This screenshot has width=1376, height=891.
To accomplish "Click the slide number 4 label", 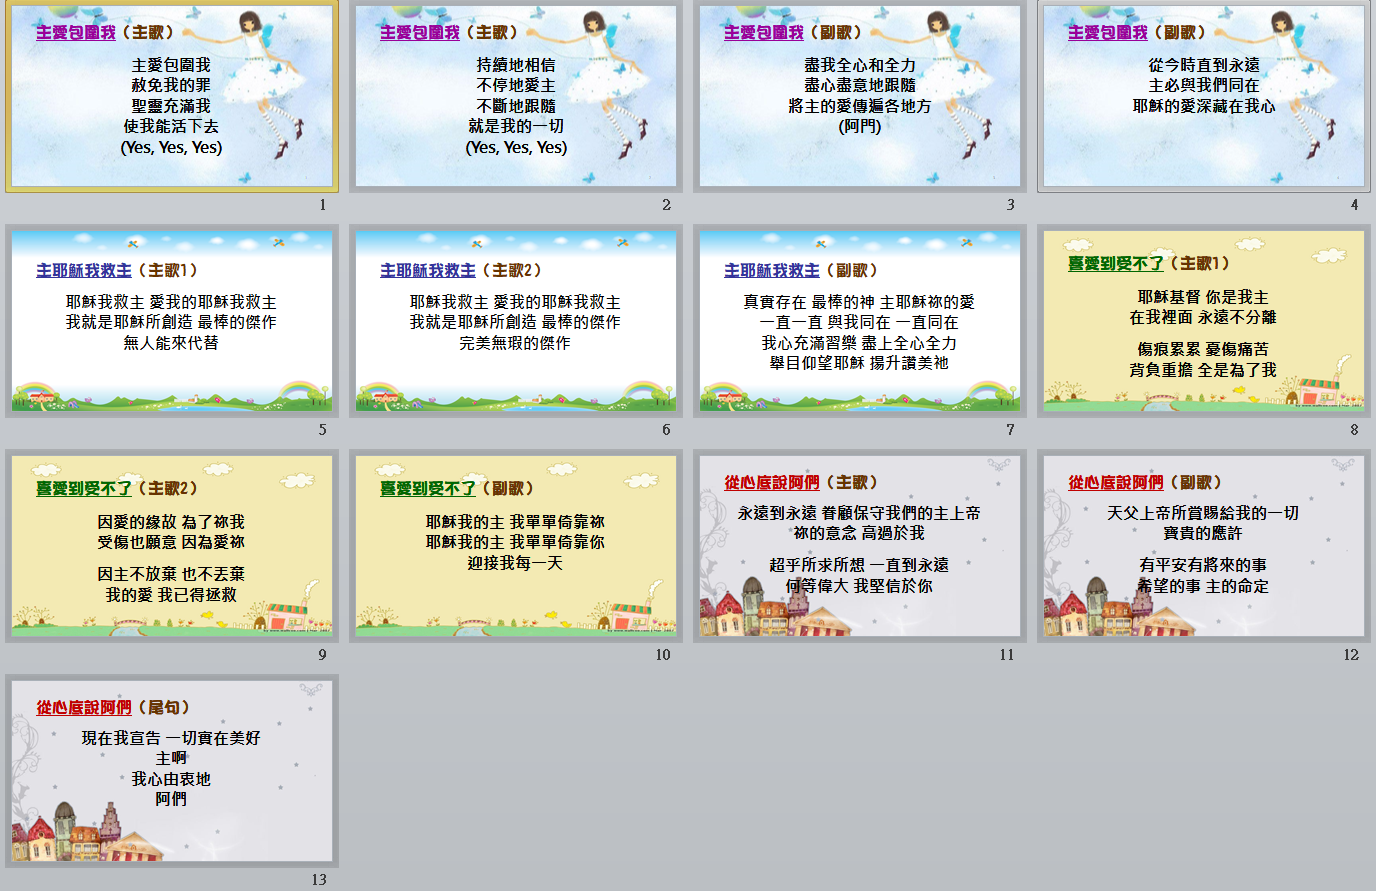I will tap(1354, 205).
